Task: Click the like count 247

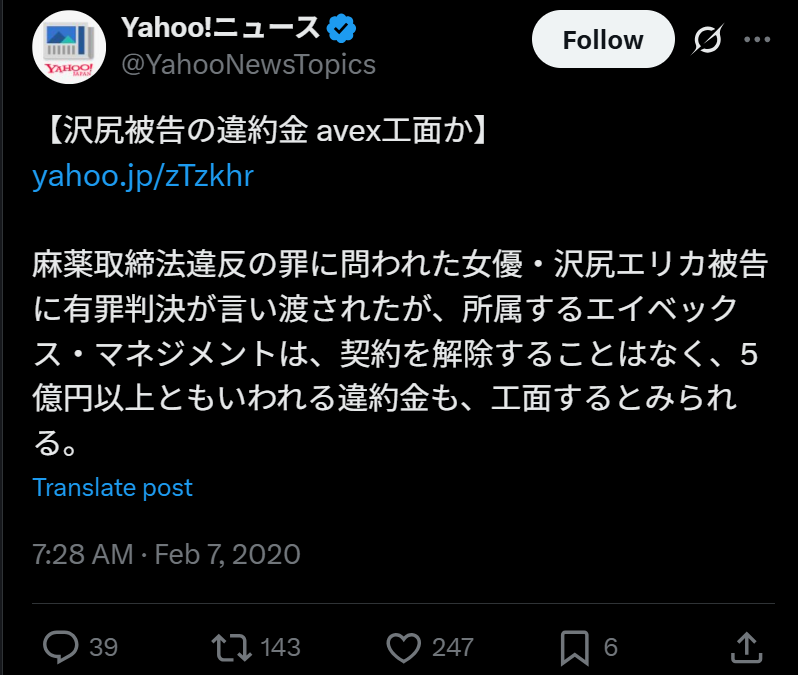Action: coord(453,648)
